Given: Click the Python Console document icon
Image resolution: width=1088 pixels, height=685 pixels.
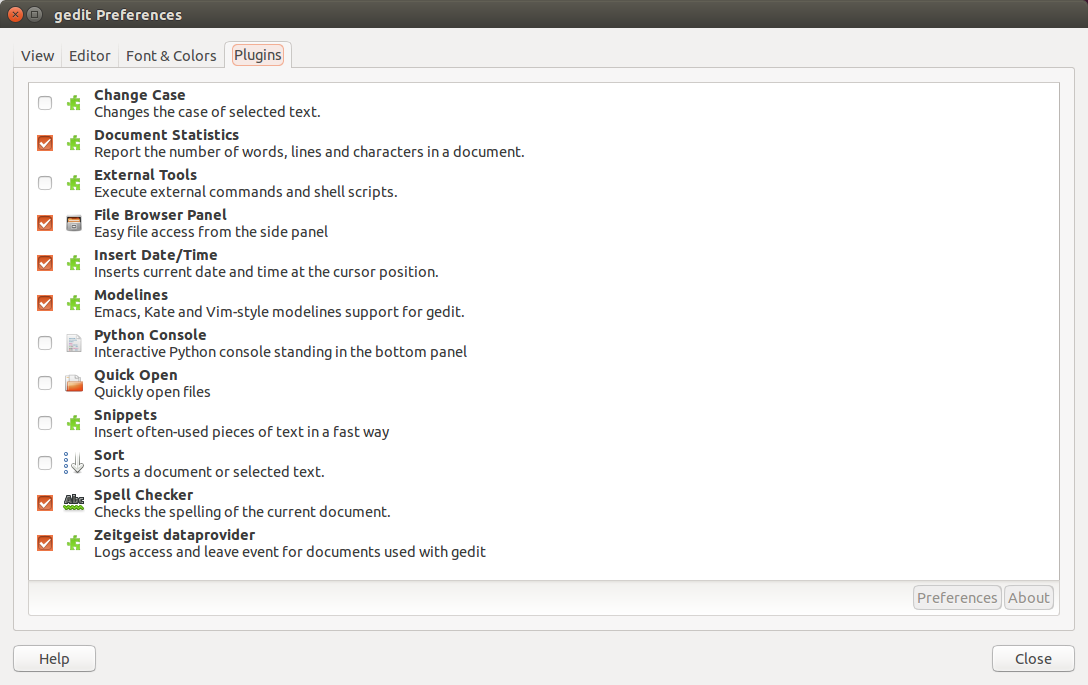Looking at the screenshot, I should click(x=74, y=344).
